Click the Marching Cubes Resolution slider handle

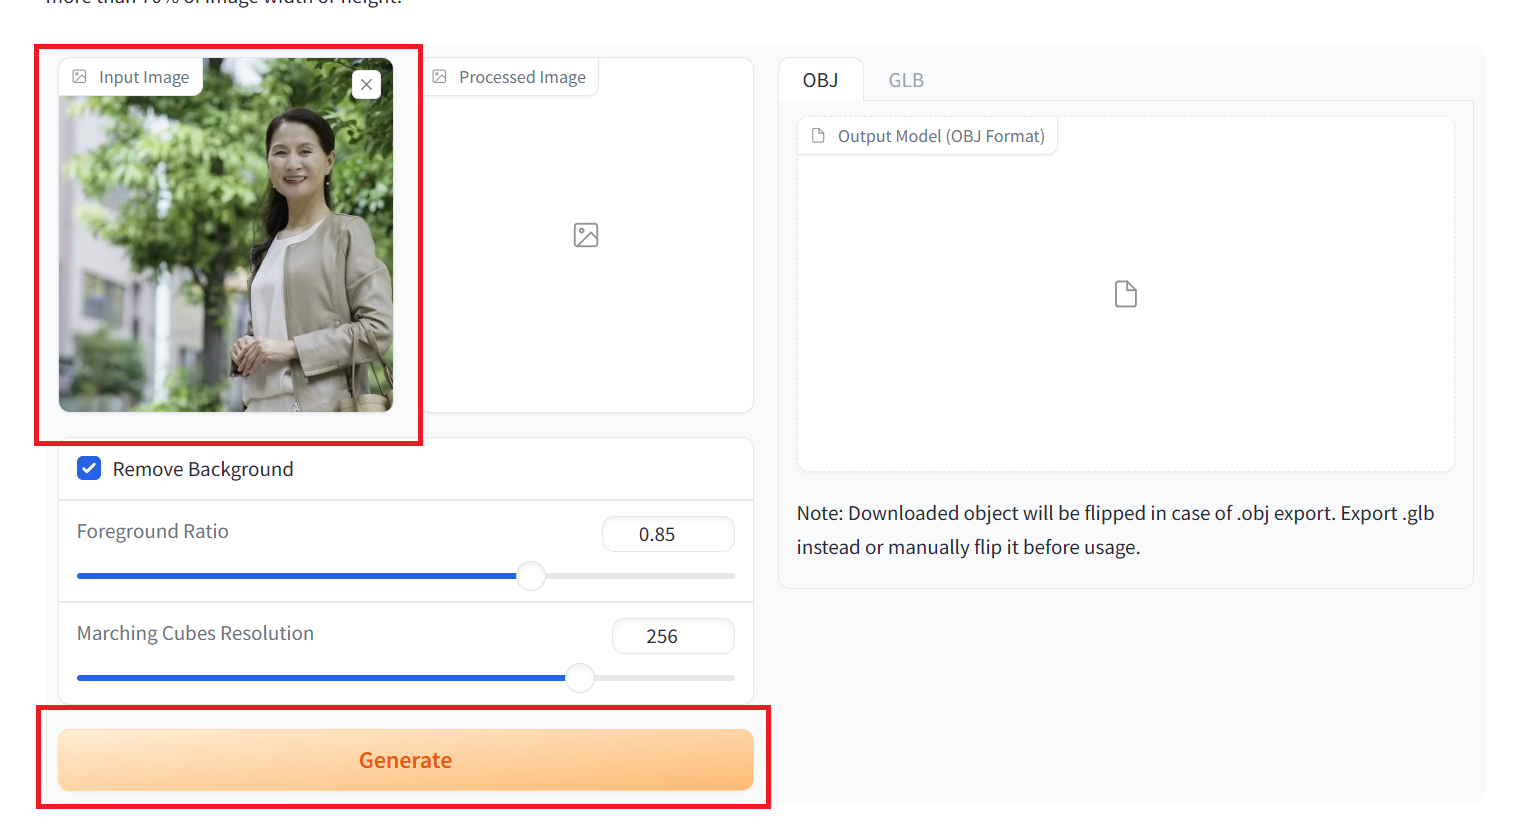pos(580,678)
